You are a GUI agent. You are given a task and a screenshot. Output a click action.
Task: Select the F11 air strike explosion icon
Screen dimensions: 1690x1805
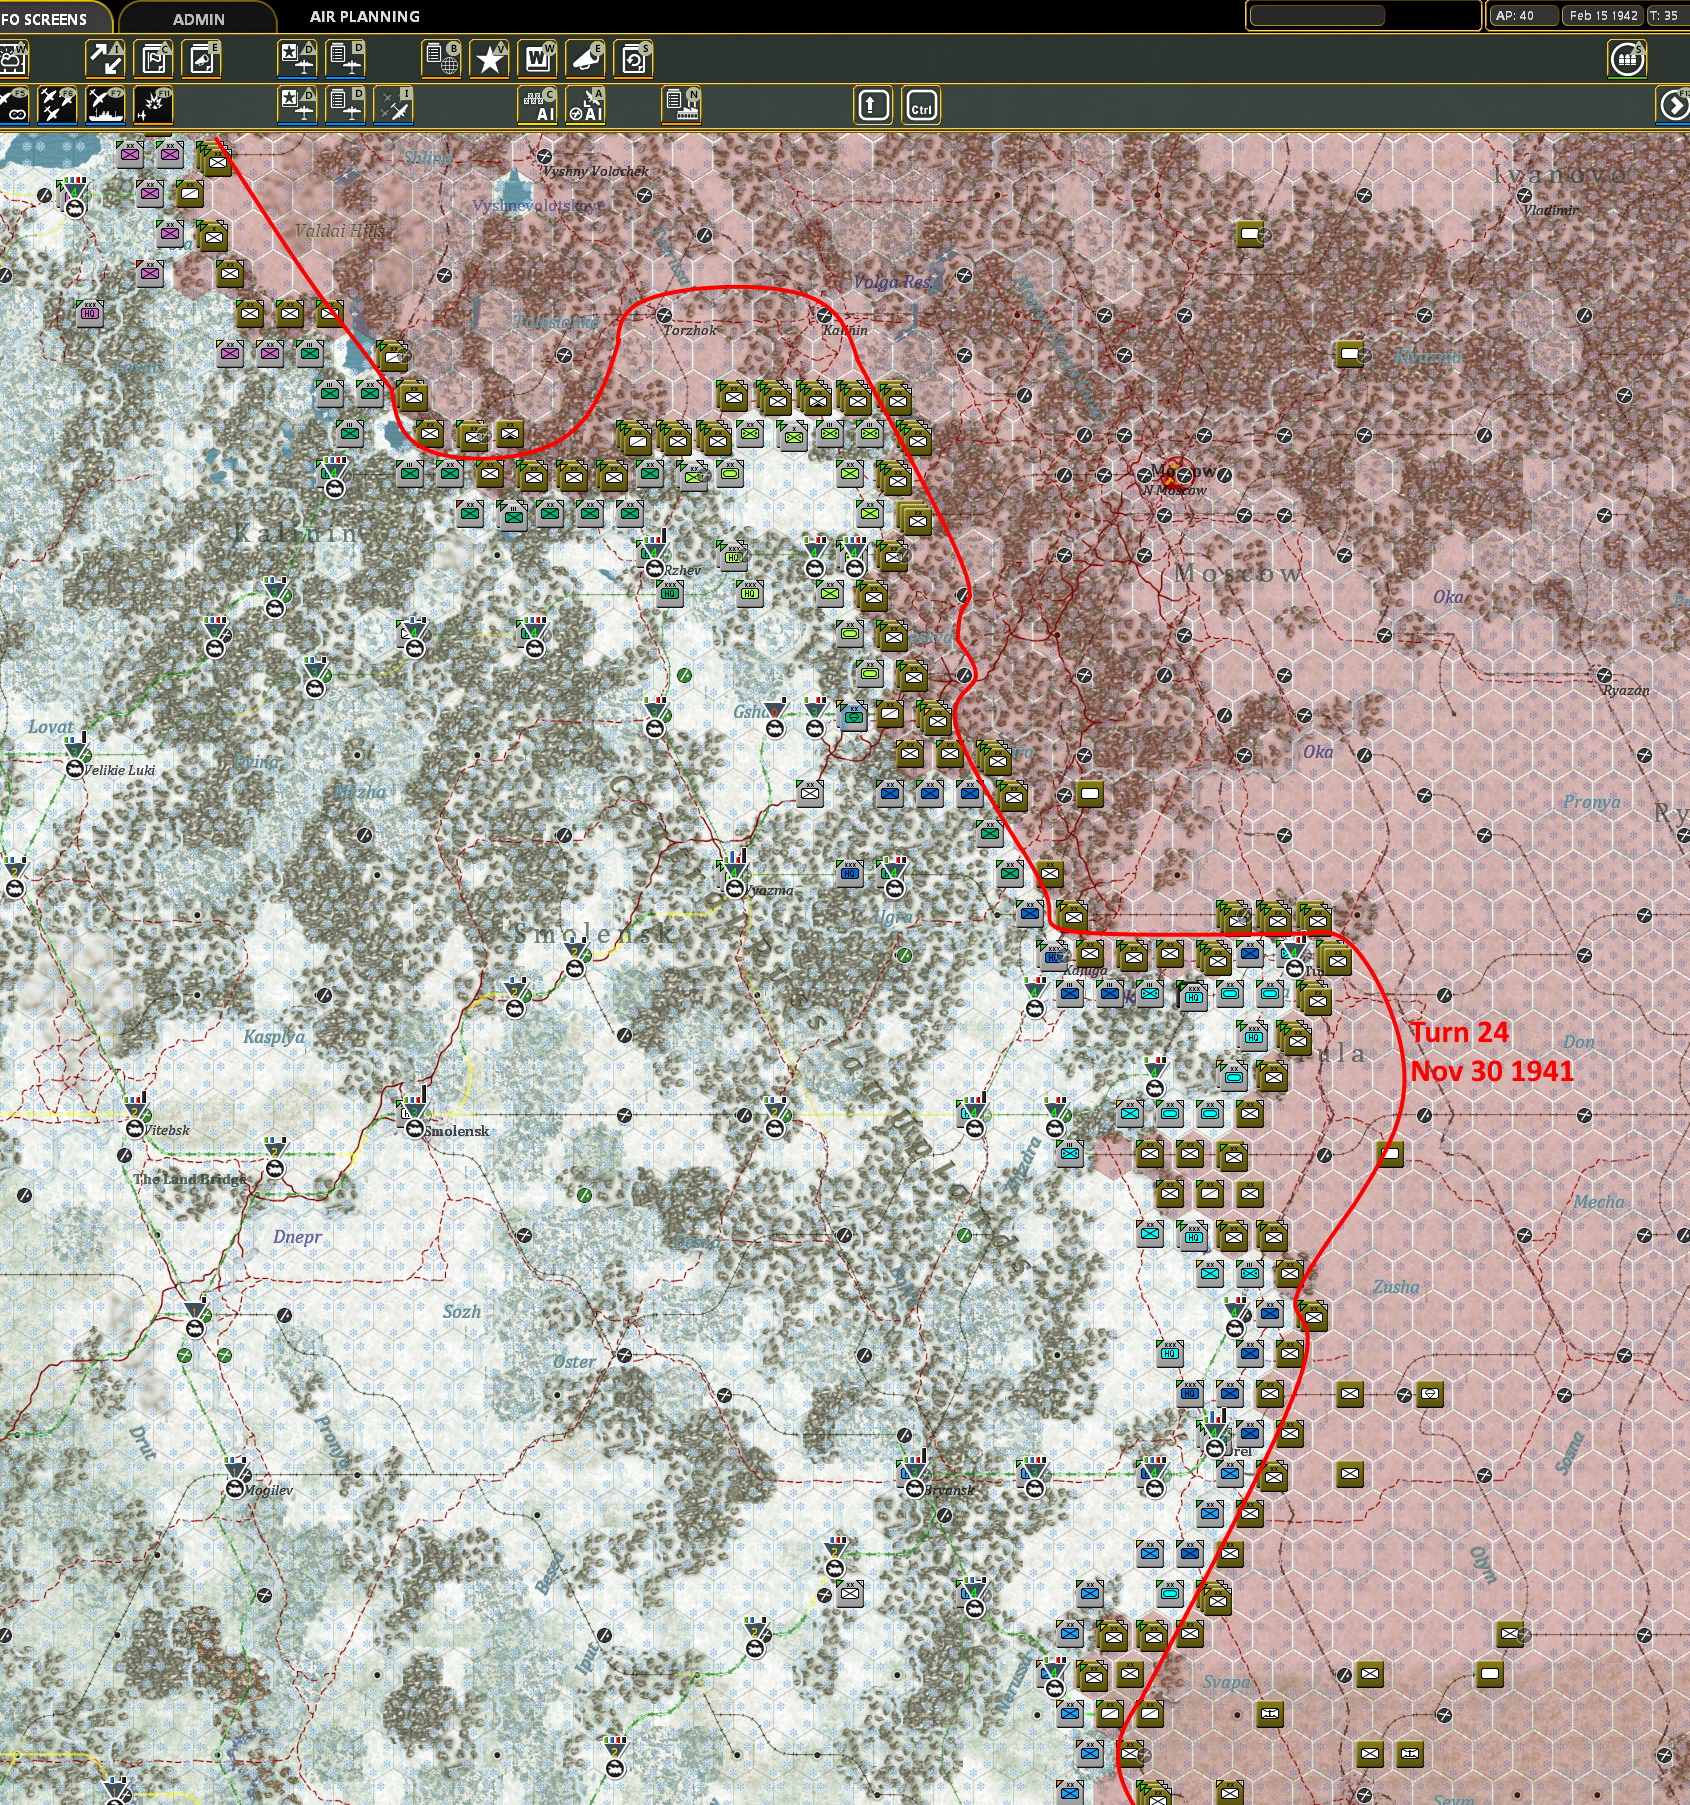[x=154, y=105]
